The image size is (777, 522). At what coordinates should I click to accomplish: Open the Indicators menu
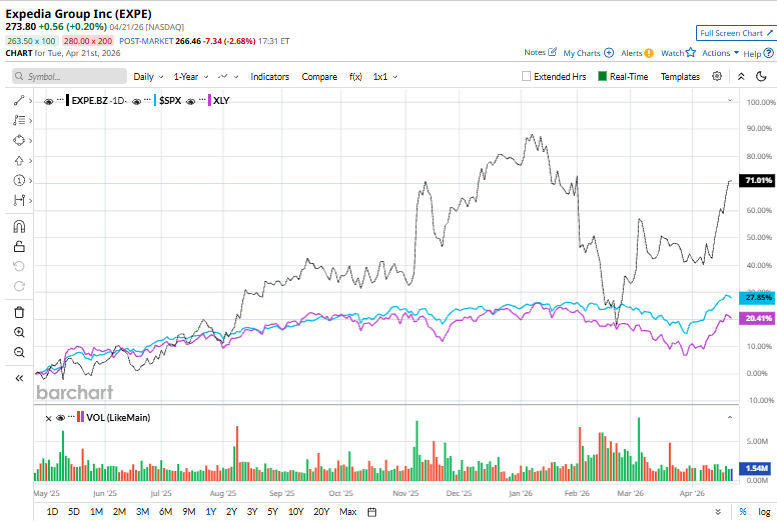pos(270,77)
